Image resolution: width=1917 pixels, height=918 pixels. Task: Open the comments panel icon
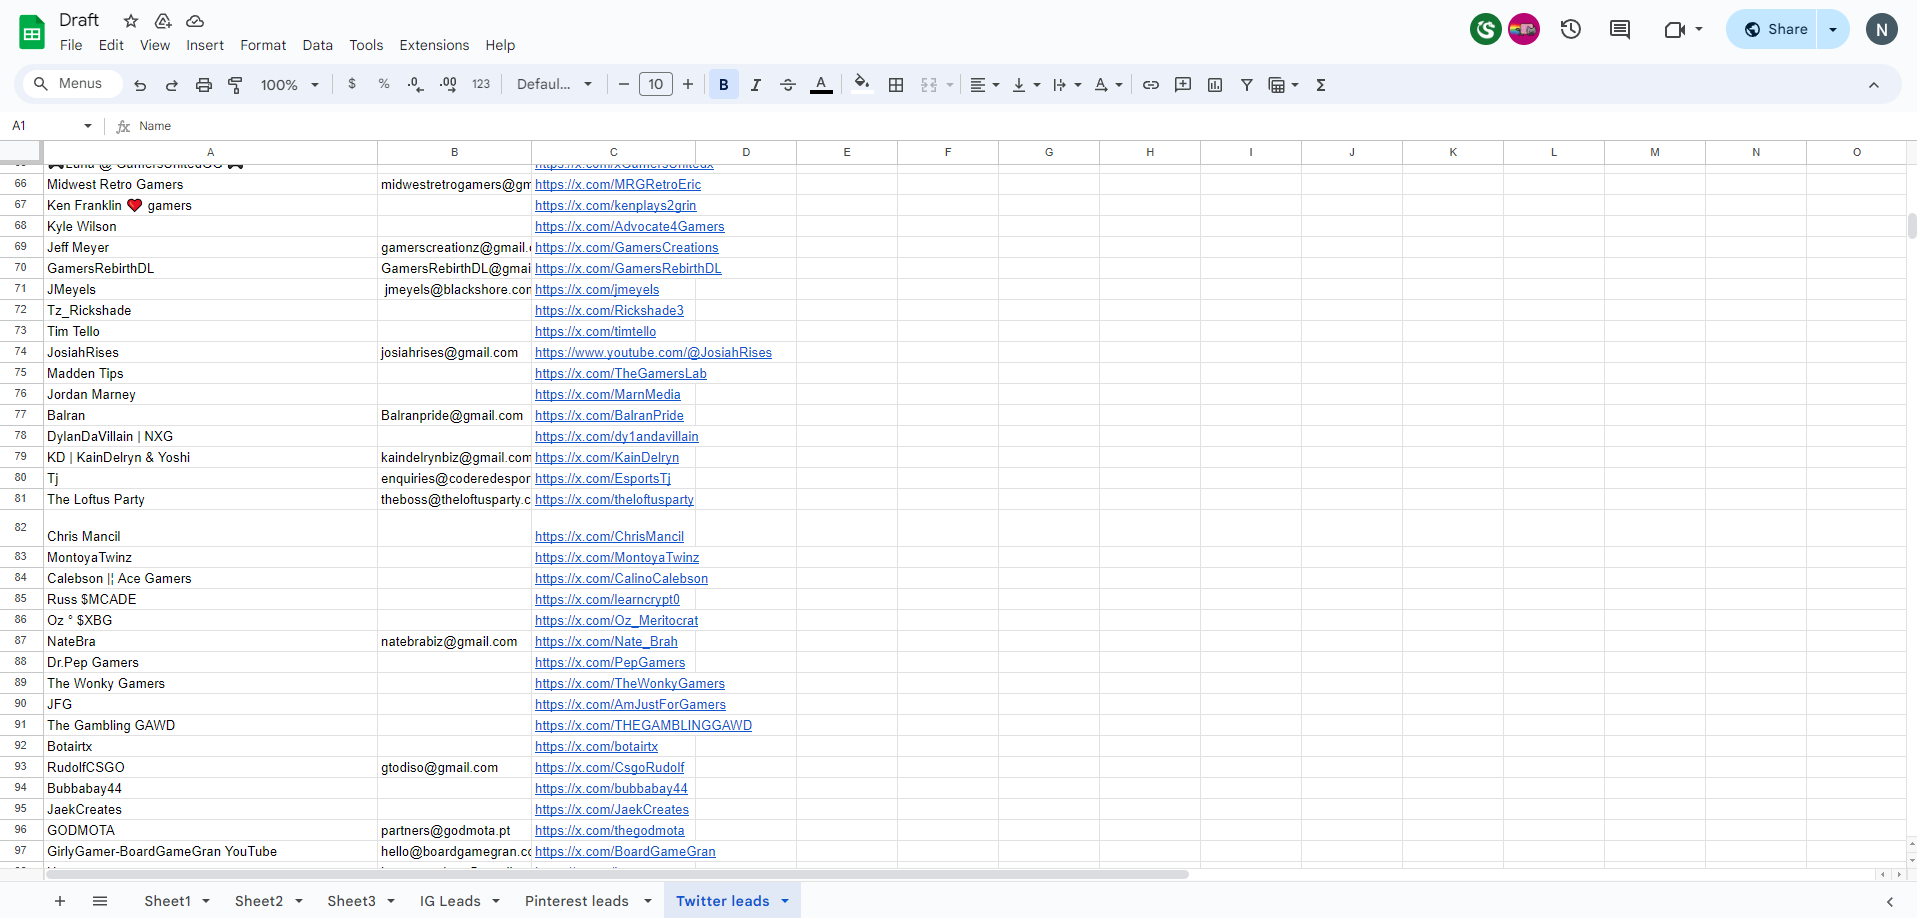[x=1620, y=29]
